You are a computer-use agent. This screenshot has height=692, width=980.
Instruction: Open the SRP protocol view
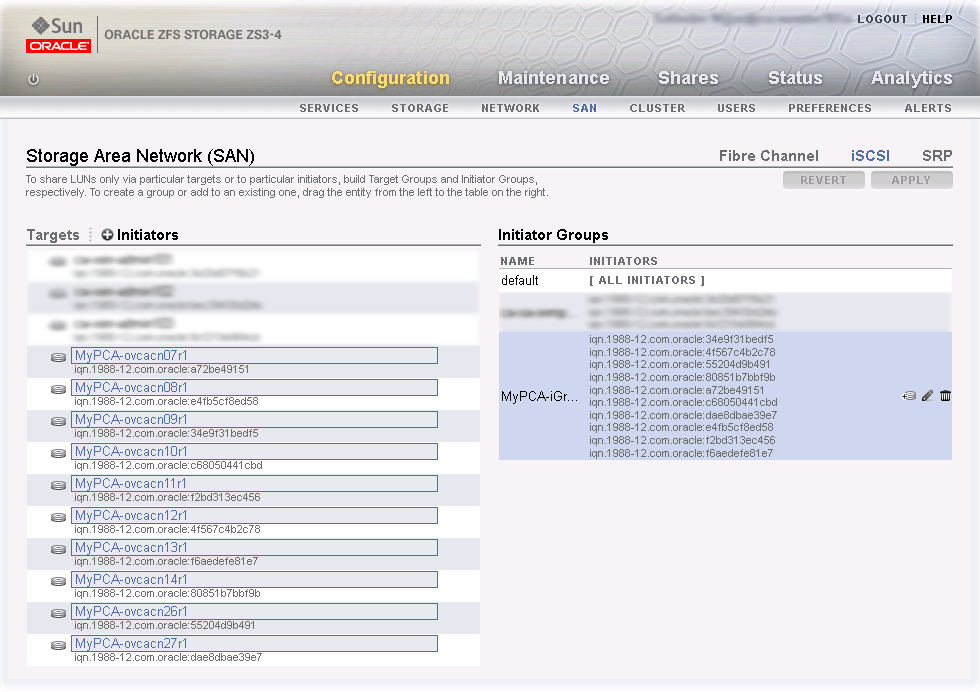tap(936, 155)
